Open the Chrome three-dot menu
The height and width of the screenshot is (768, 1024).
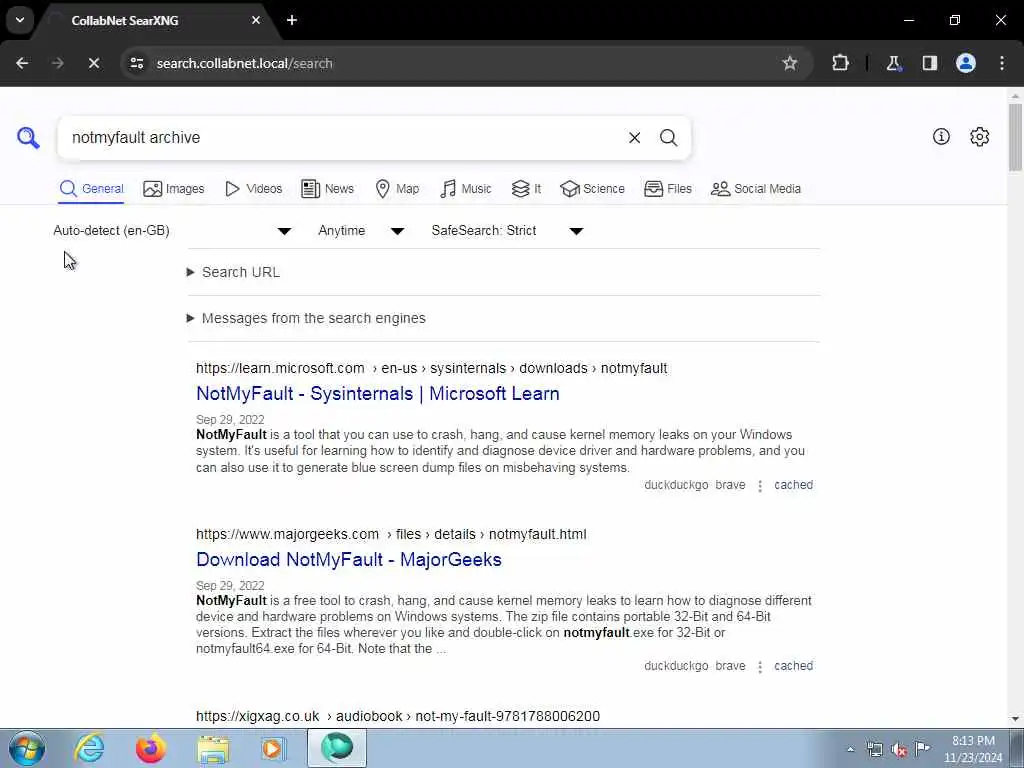point(1002,63)
